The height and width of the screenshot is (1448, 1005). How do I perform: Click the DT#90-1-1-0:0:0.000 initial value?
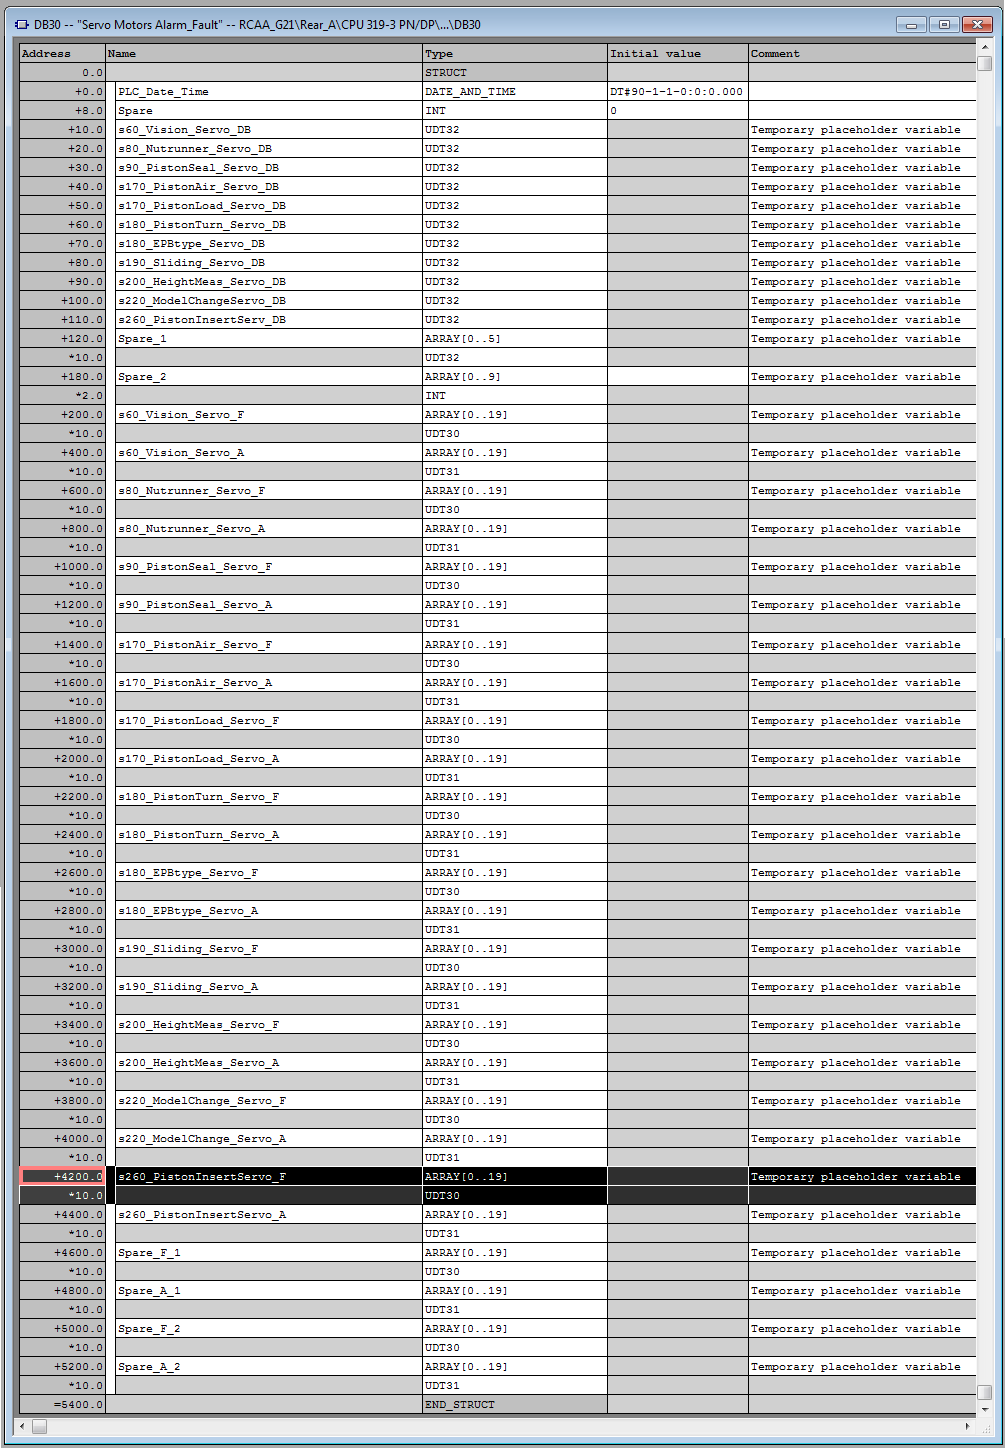(x=678, y=92)
